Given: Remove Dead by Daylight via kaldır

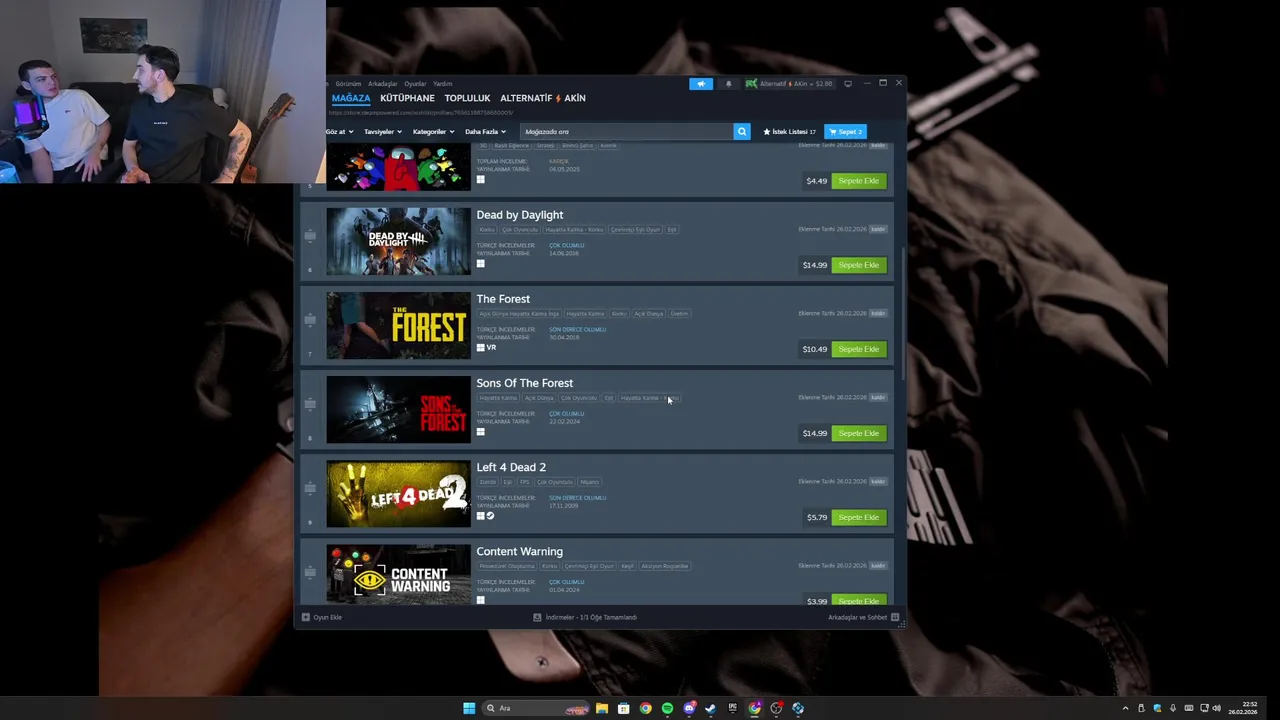Looking at the screenshot, I should 878,229.
